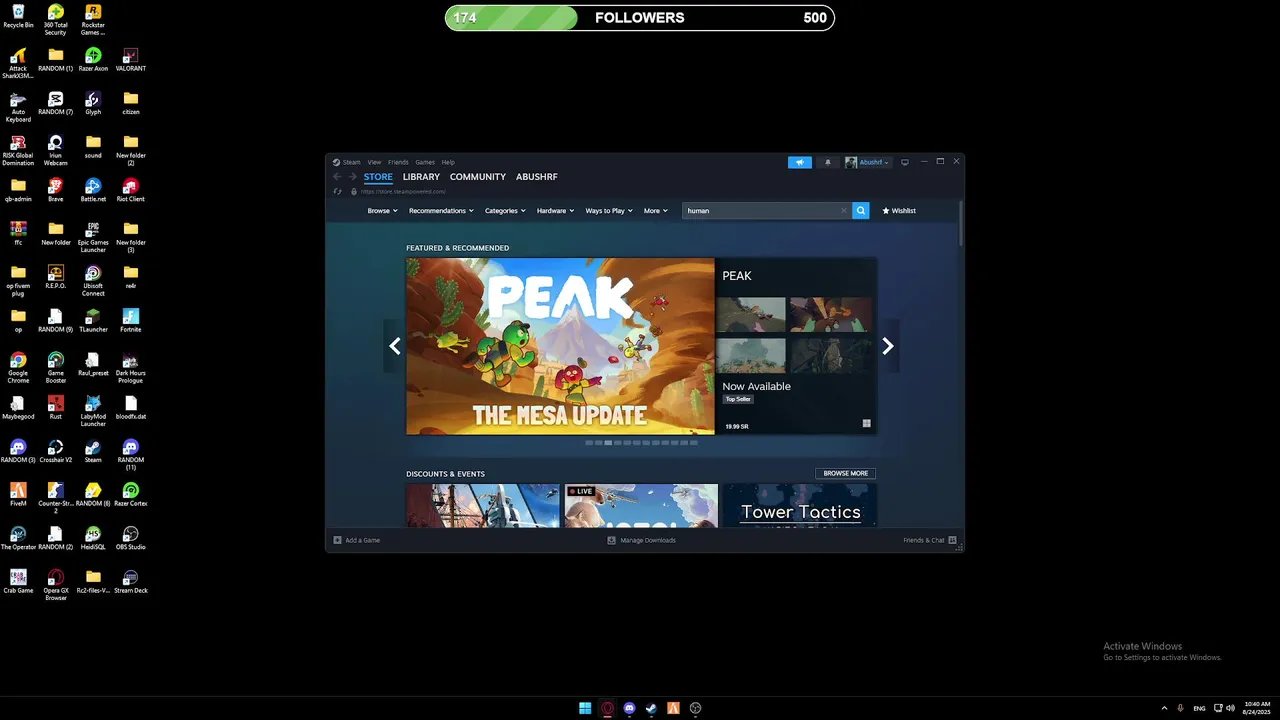Open the Friends menu

pyautogui.click(x=398, y=162)
